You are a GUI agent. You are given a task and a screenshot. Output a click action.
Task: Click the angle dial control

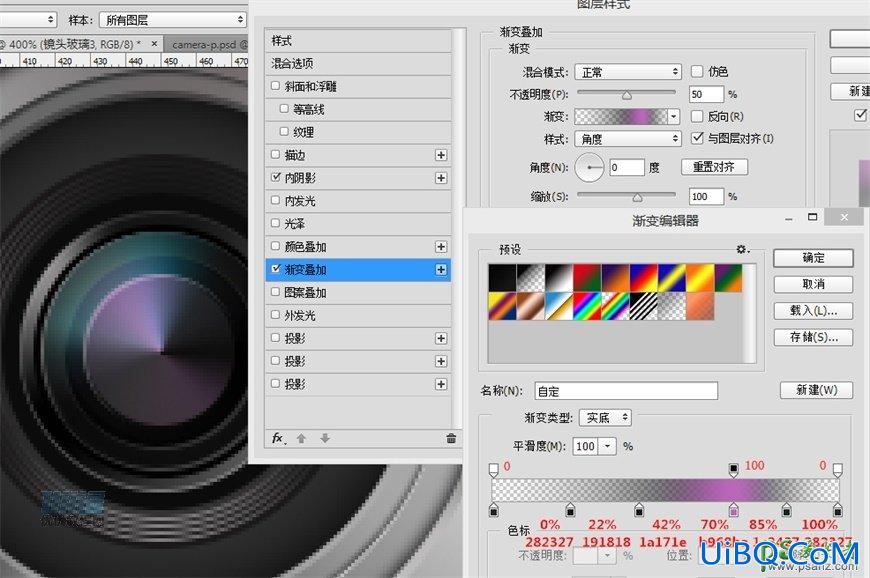[589, 168]
